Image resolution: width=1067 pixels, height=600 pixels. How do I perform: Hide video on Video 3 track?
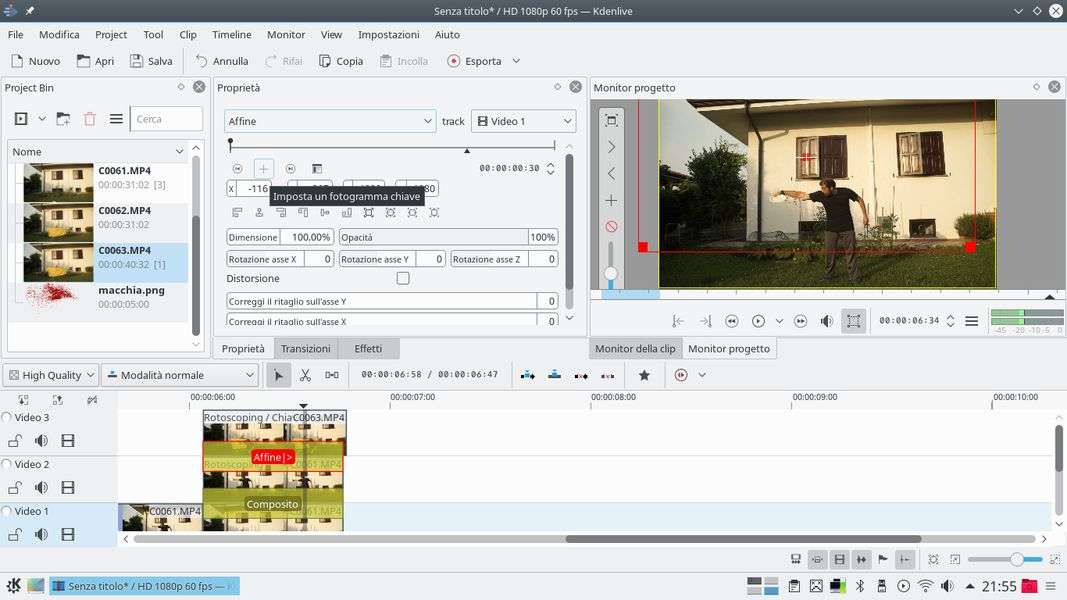point(68,441)
